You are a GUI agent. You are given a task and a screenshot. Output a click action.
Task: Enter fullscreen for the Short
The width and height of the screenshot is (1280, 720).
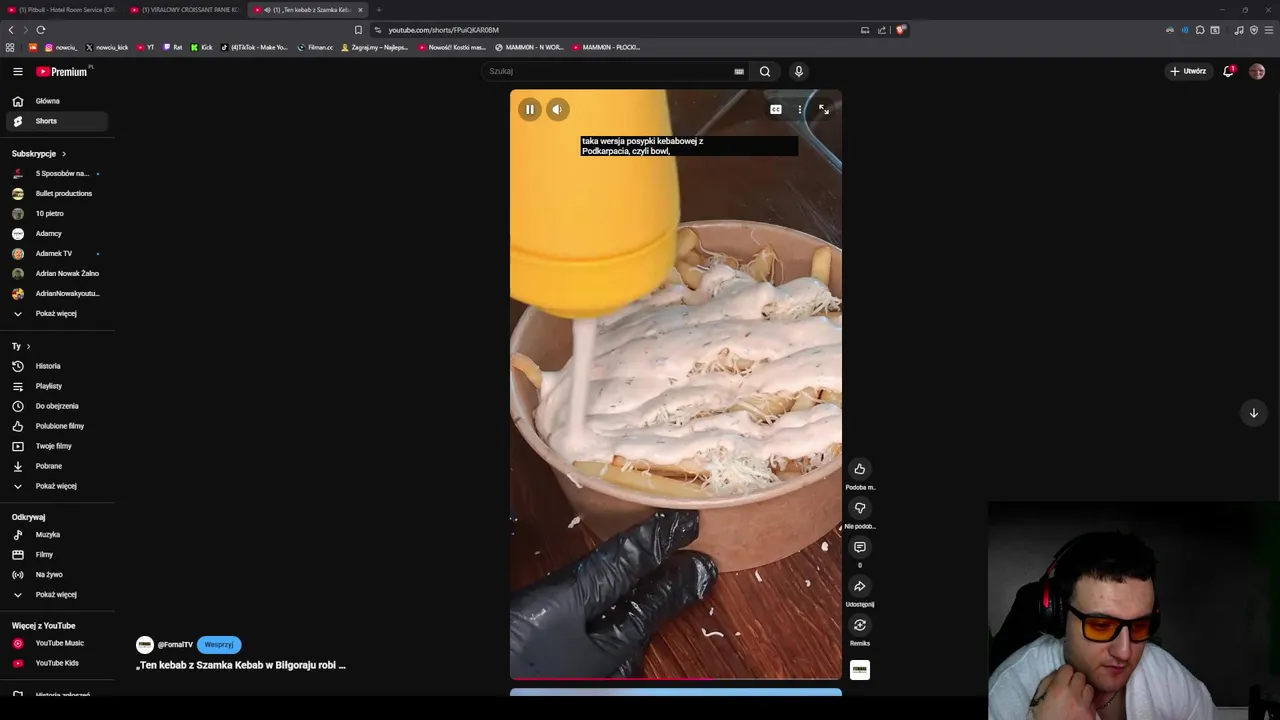pos(824,109)
